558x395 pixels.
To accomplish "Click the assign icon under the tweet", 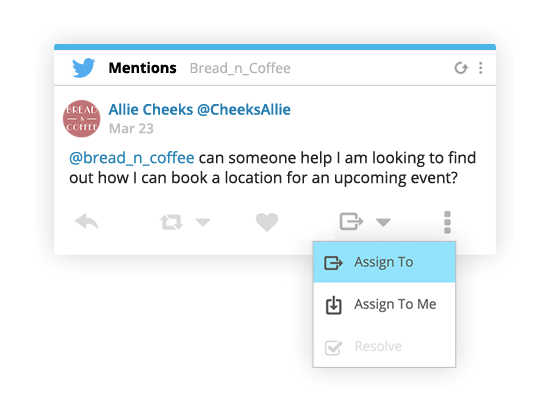I will point(351,221).
